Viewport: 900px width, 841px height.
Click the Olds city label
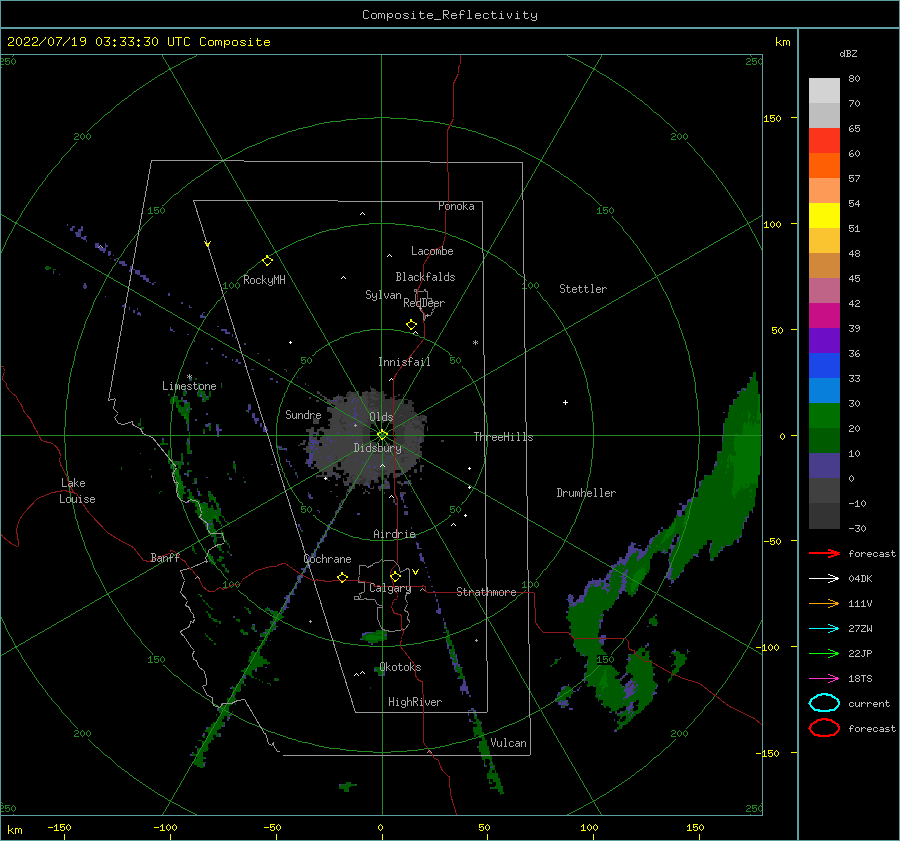(x=381, y=417)
